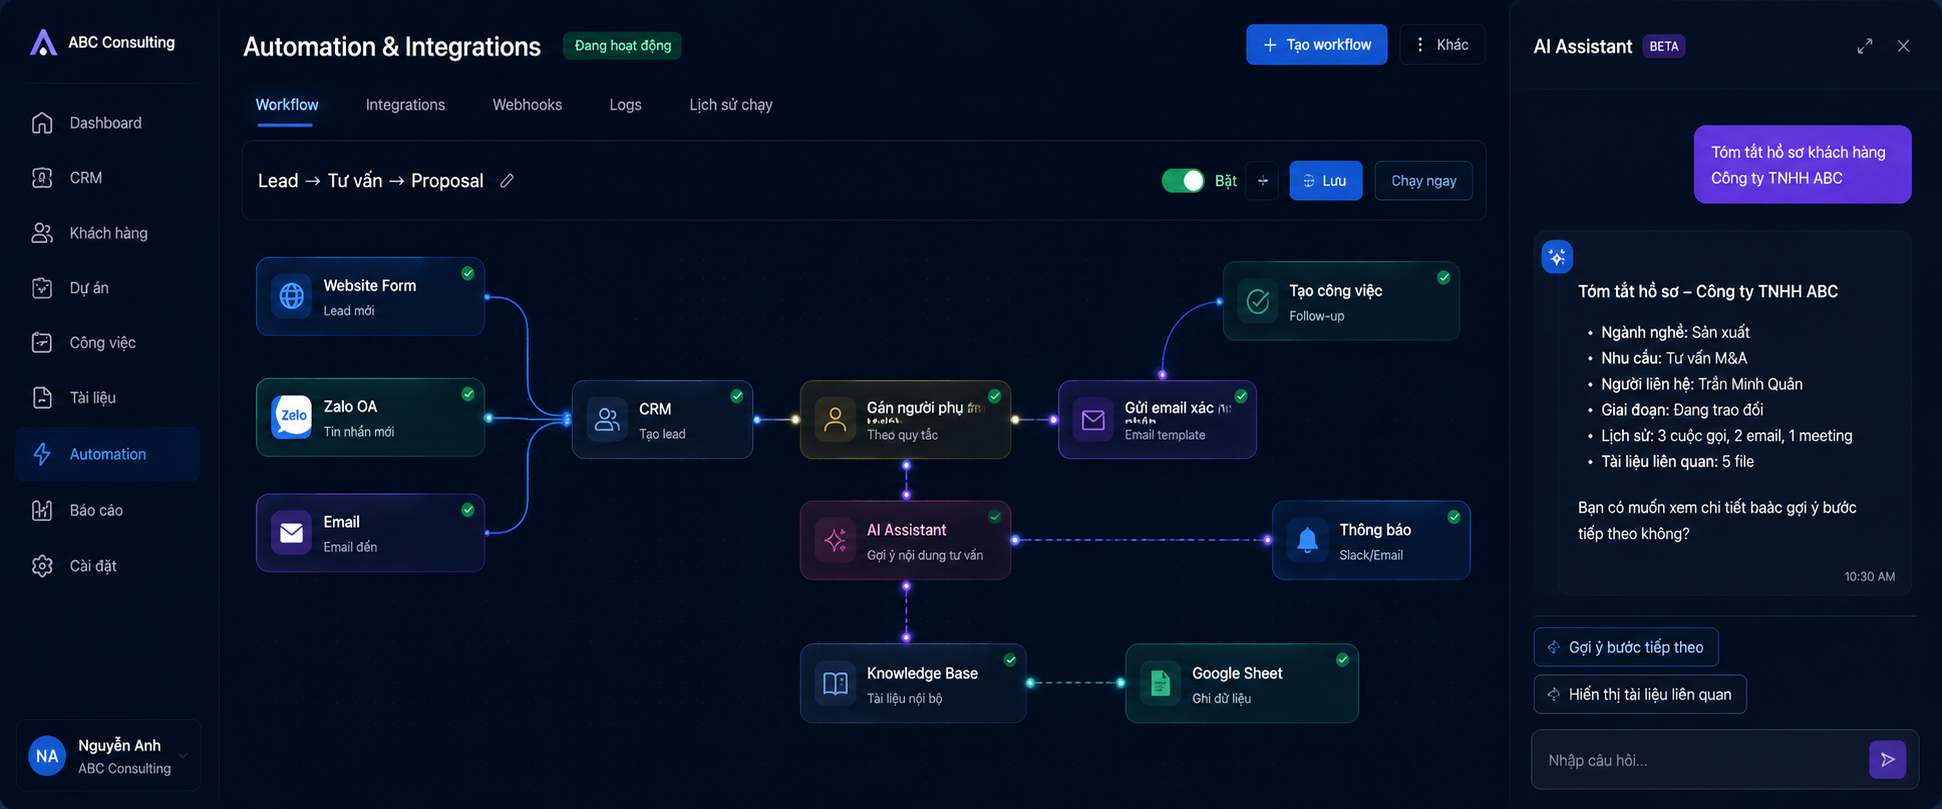Toggle the Bật workflow switch
The height and width of the screenshot is (809, 1942).
coord(1183,181)
